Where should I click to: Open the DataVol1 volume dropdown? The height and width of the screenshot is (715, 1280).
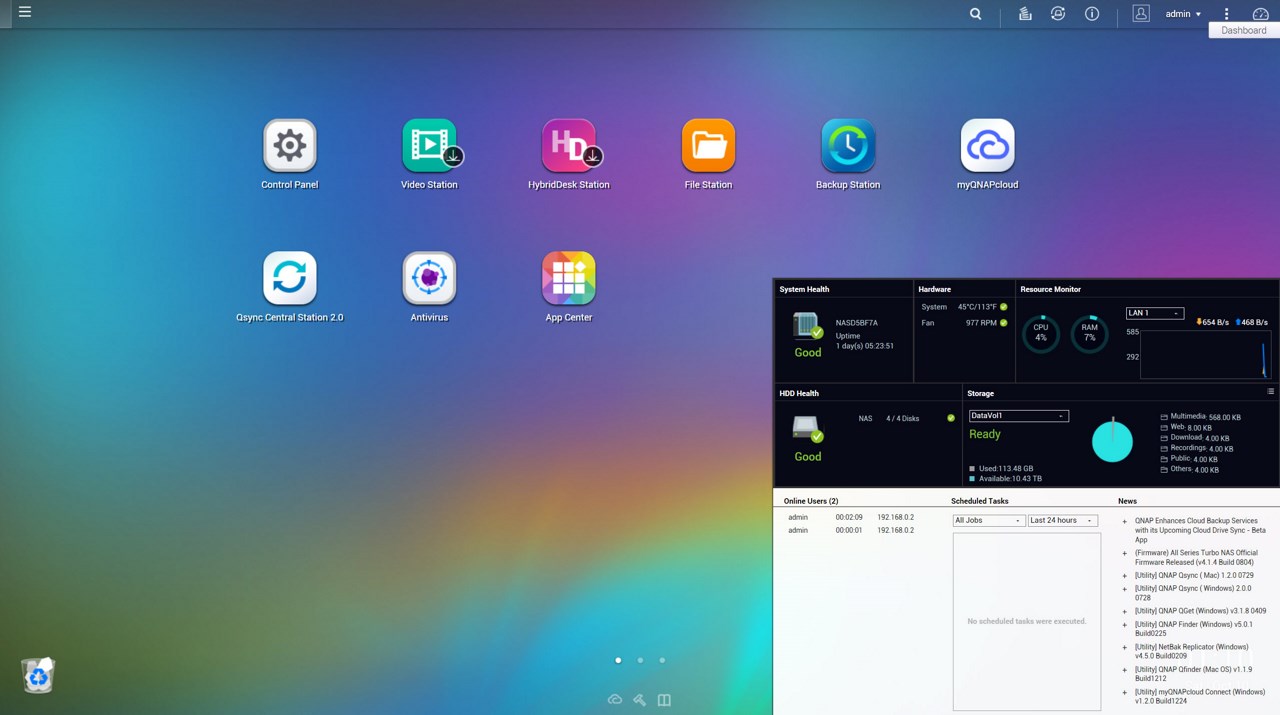click(x=1019, y=416)
